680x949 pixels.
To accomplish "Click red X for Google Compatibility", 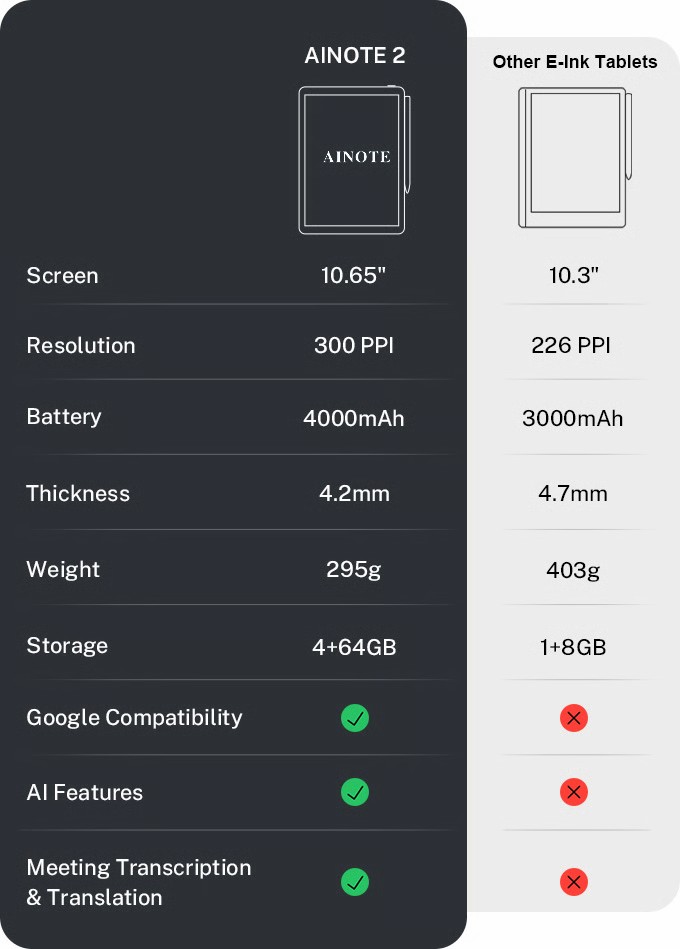I will (574, 717).
